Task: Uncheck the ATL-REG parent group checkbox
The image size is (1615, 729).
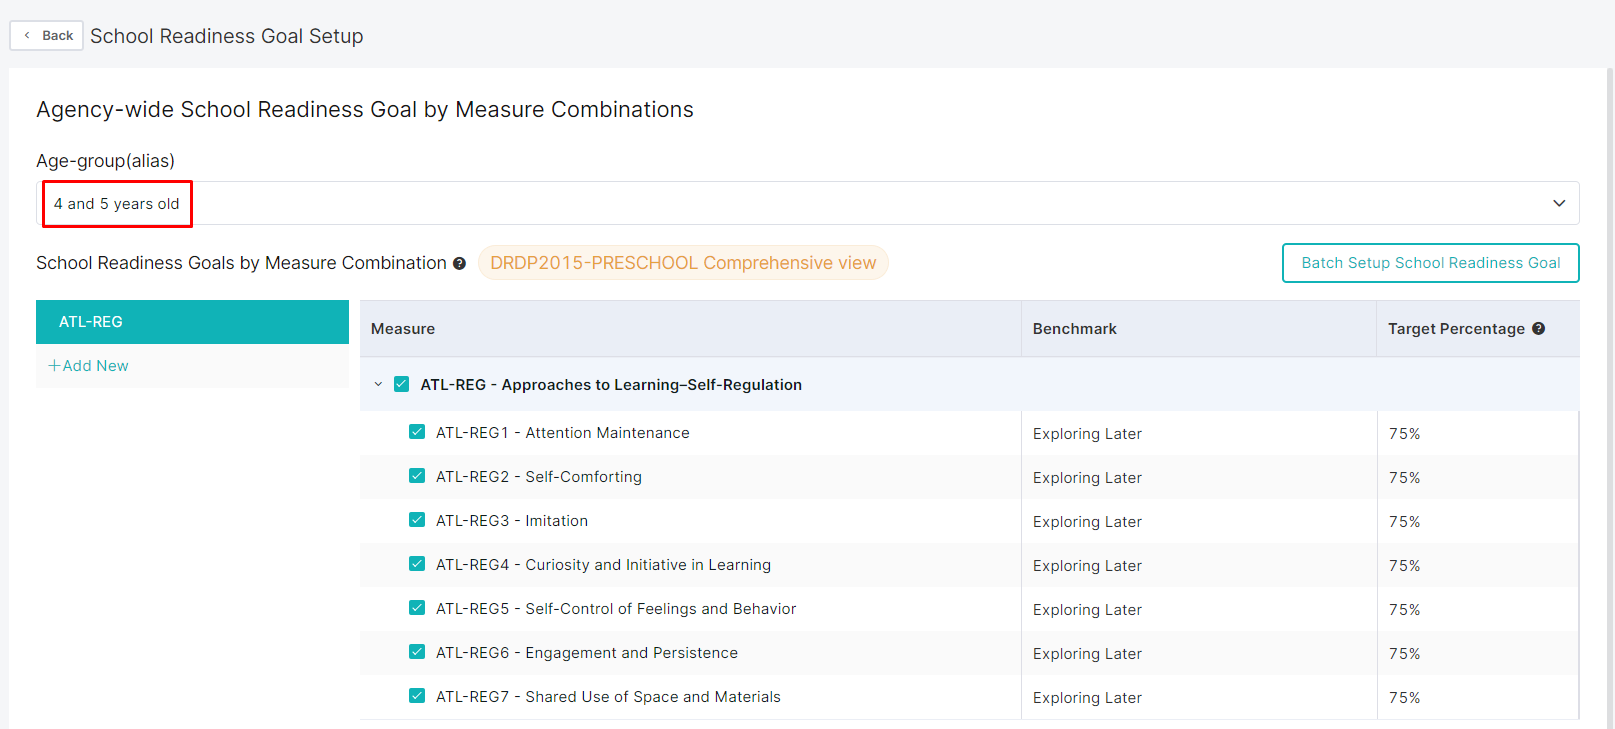Action: [x=402, y=384]
